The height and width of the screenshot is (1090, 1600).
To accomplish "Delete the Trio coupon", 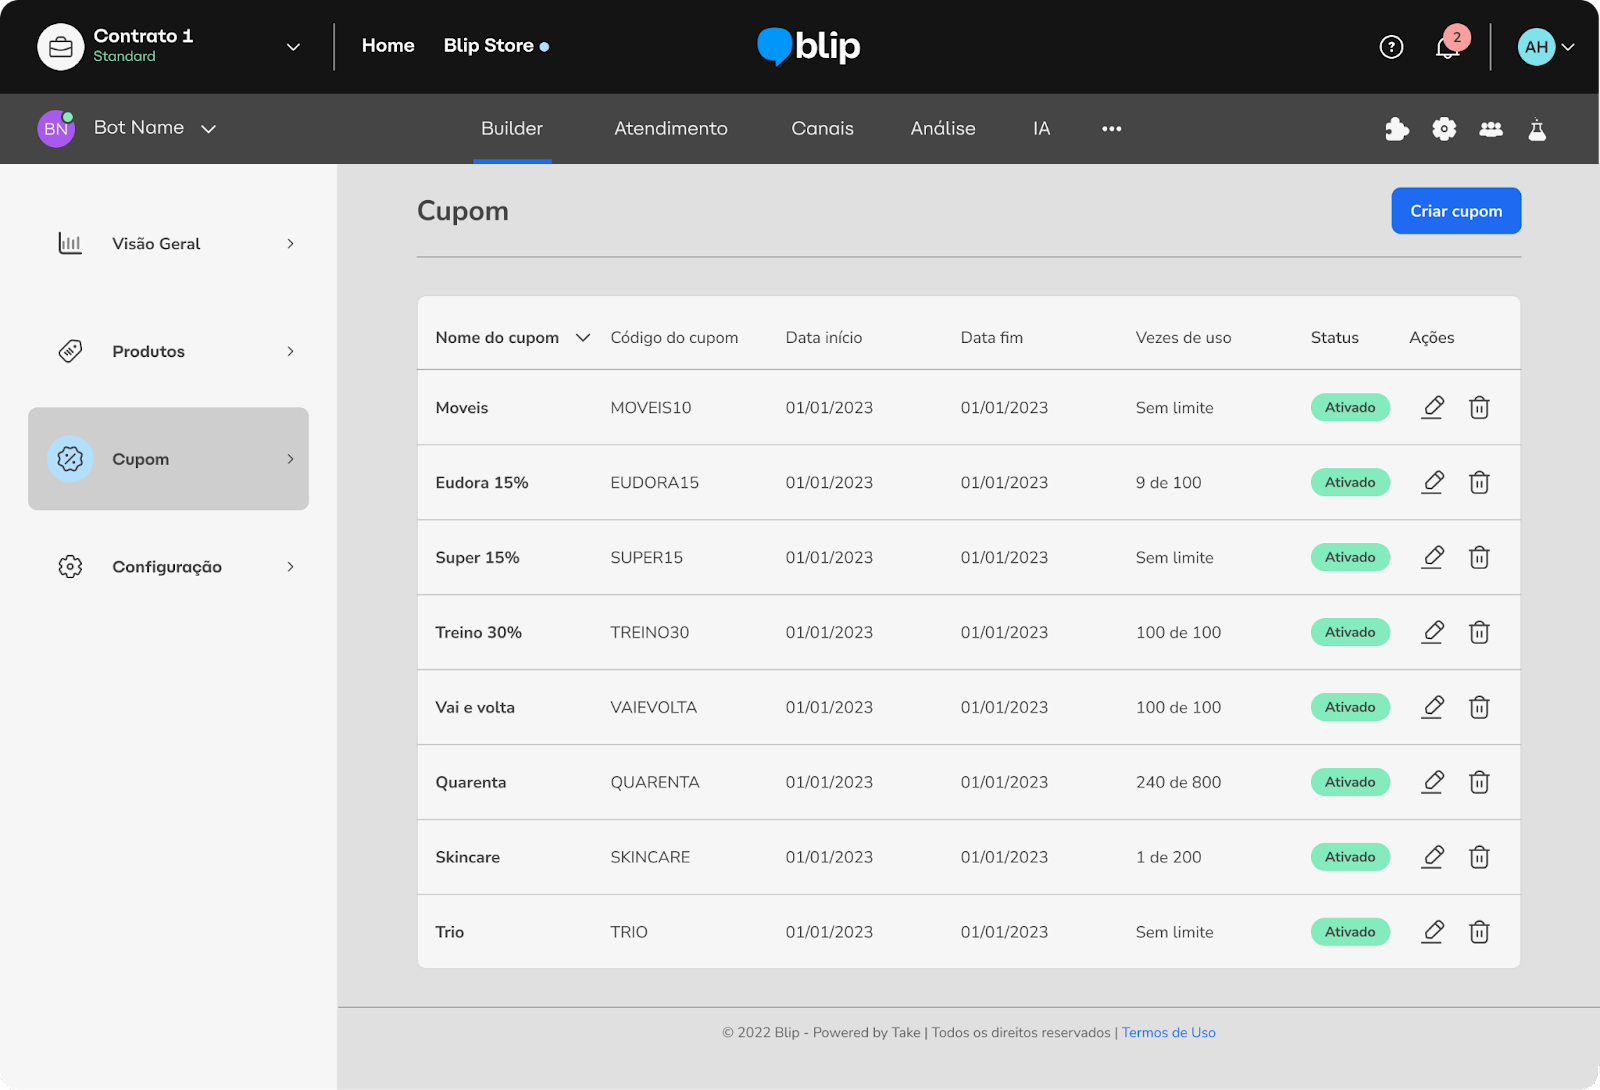I will (x=1479, y=932).
